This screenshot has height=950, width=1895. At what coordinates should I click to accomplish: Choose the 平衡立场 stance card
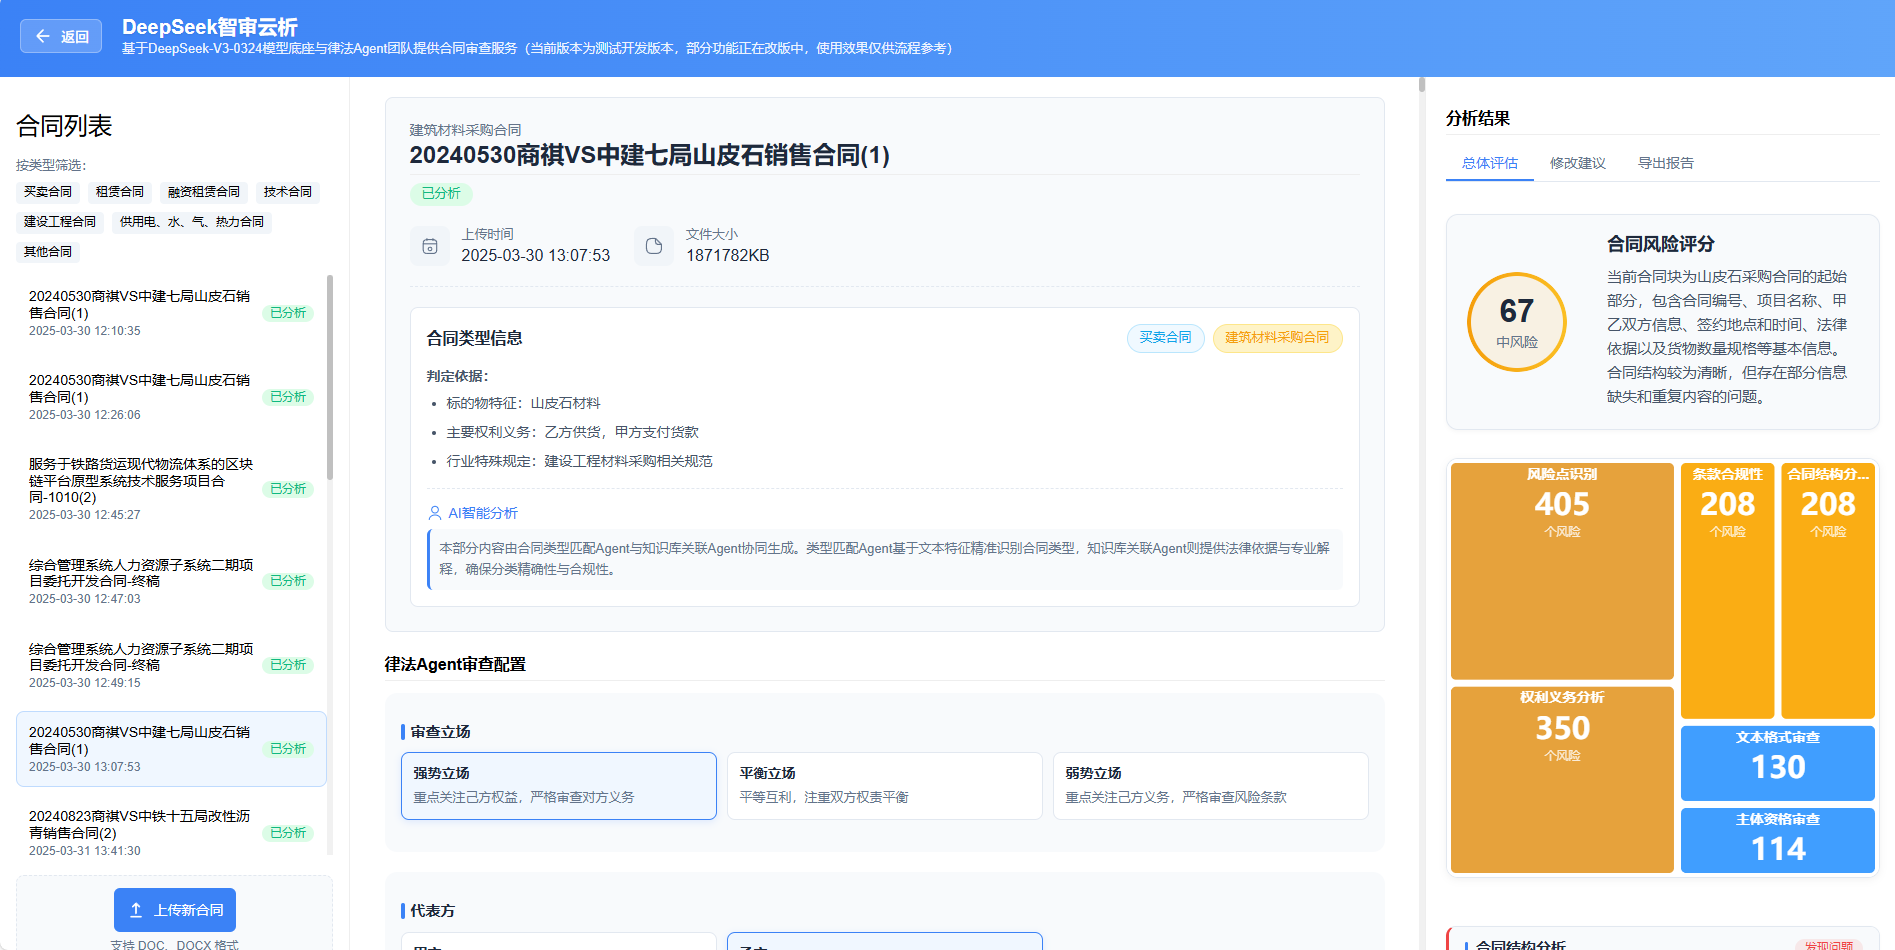click(x=884, y=785)
